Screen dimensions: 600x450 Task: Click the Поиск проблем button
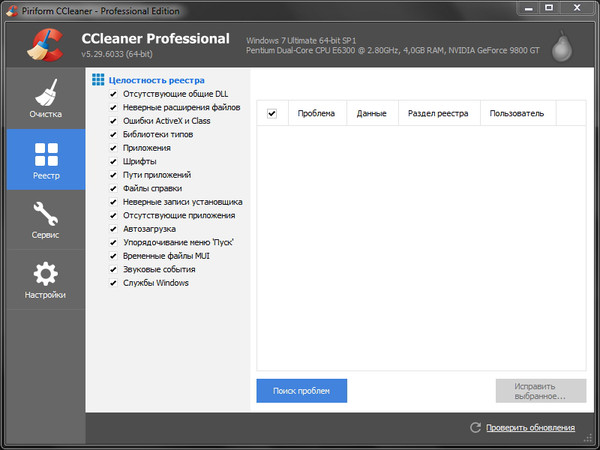pos(302,391)
